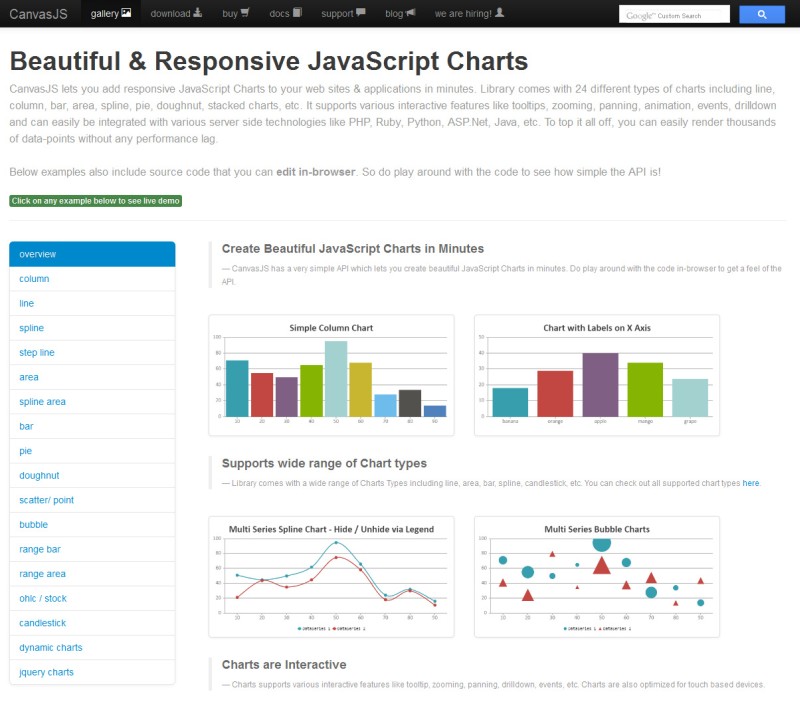Open the Simple Column Chart example
Viewport: 800px width, 702px height.
click(331, 375)
